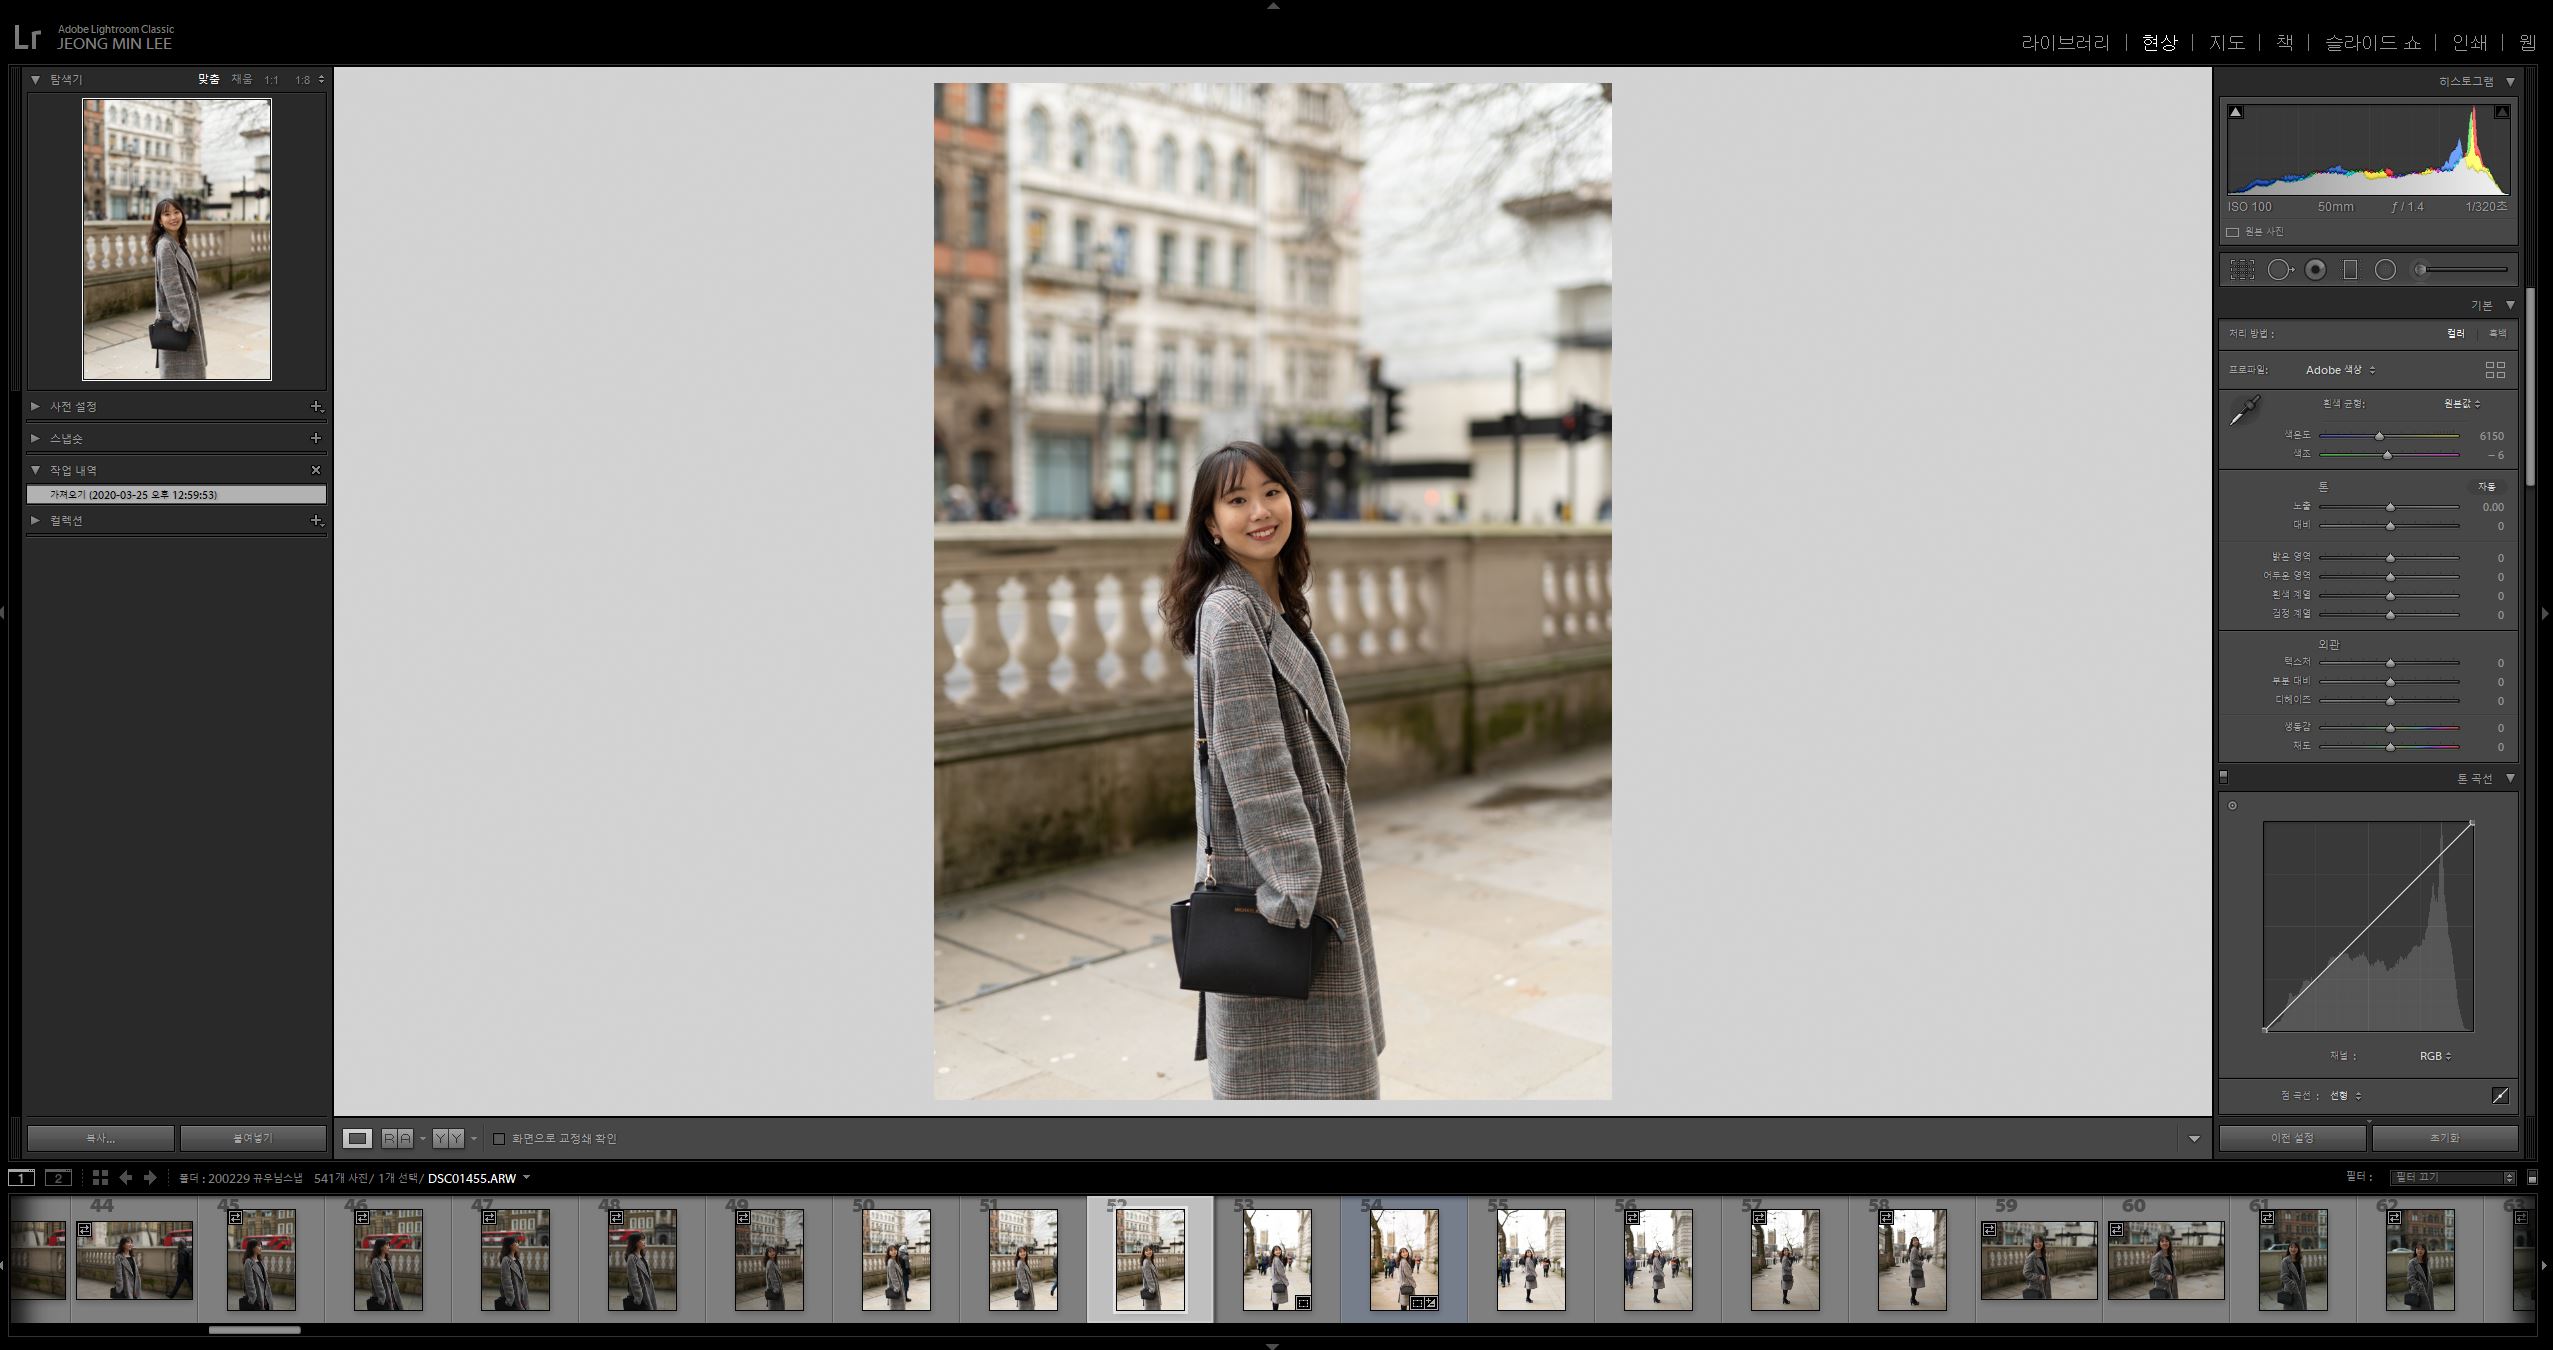Choose the Graduated Filter tool
Image resolution: width=2553 pixels, height=1350 pixels.
[x=2350, y=270]
